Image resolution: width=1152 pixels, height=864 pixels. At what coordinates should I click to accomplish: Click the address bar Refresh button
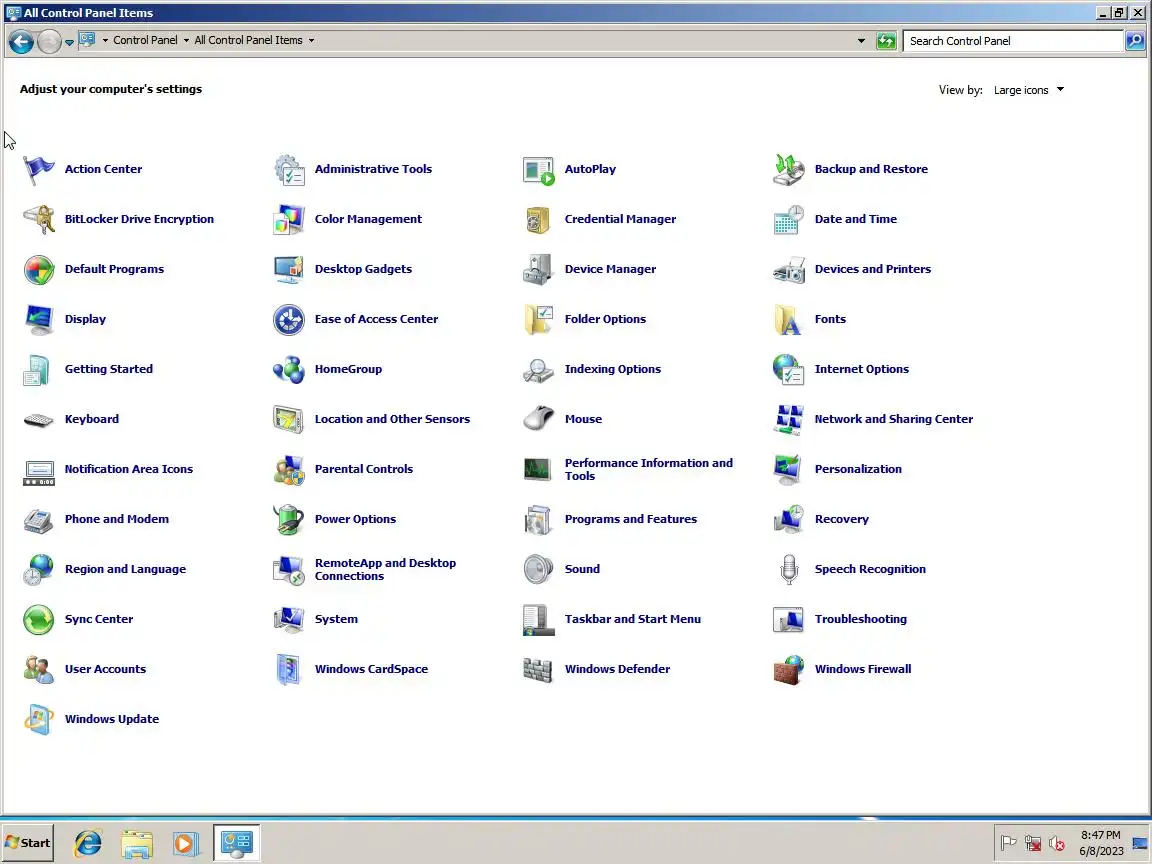[x=886, y=41]
